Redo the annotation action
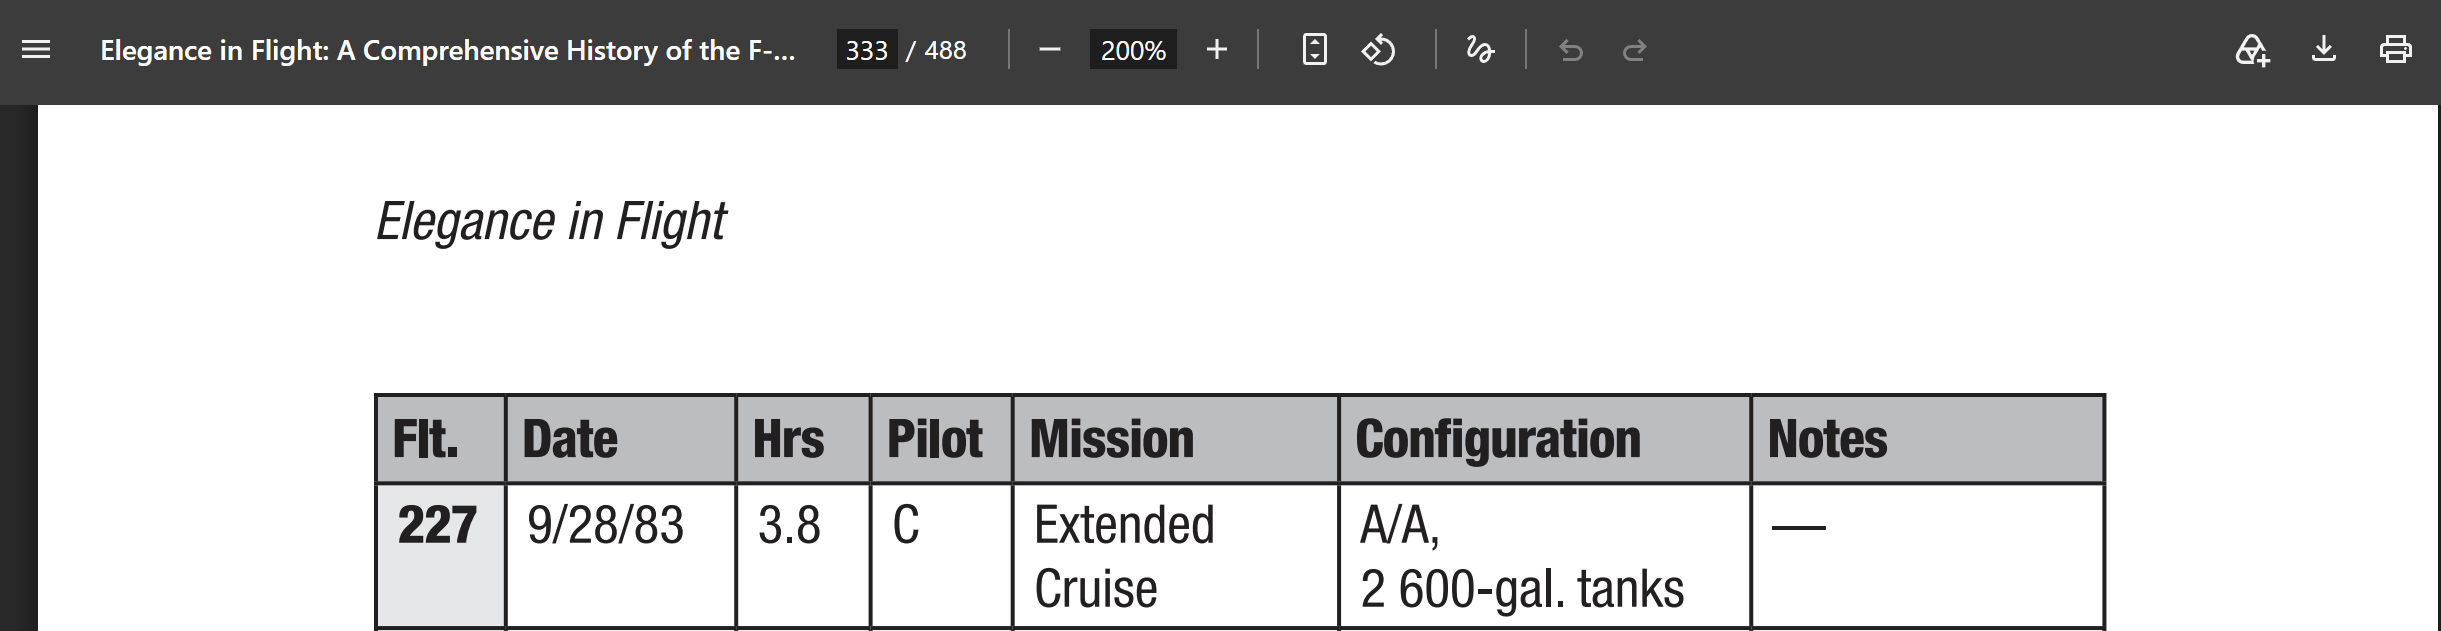This screenshot has height=631, width=2441. [x=1634, y=50]
